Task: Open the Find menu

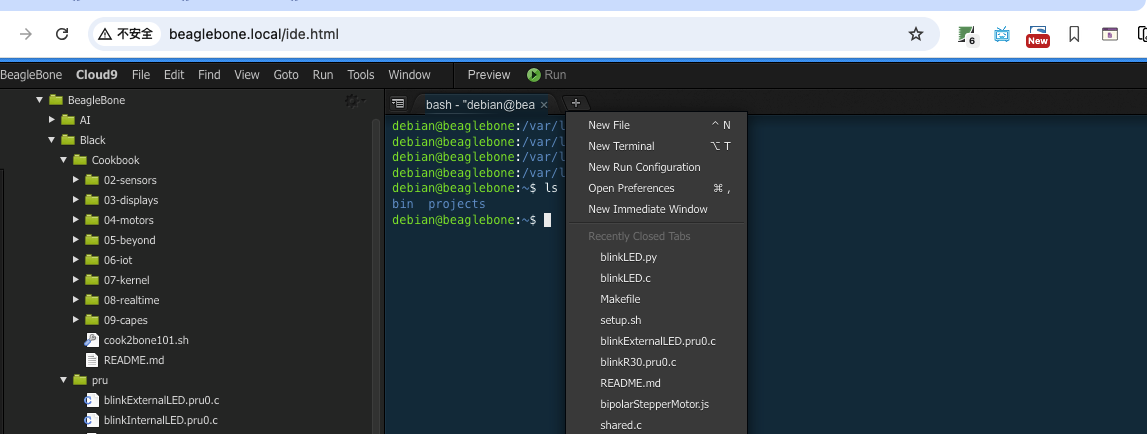Action: (209, 75)
